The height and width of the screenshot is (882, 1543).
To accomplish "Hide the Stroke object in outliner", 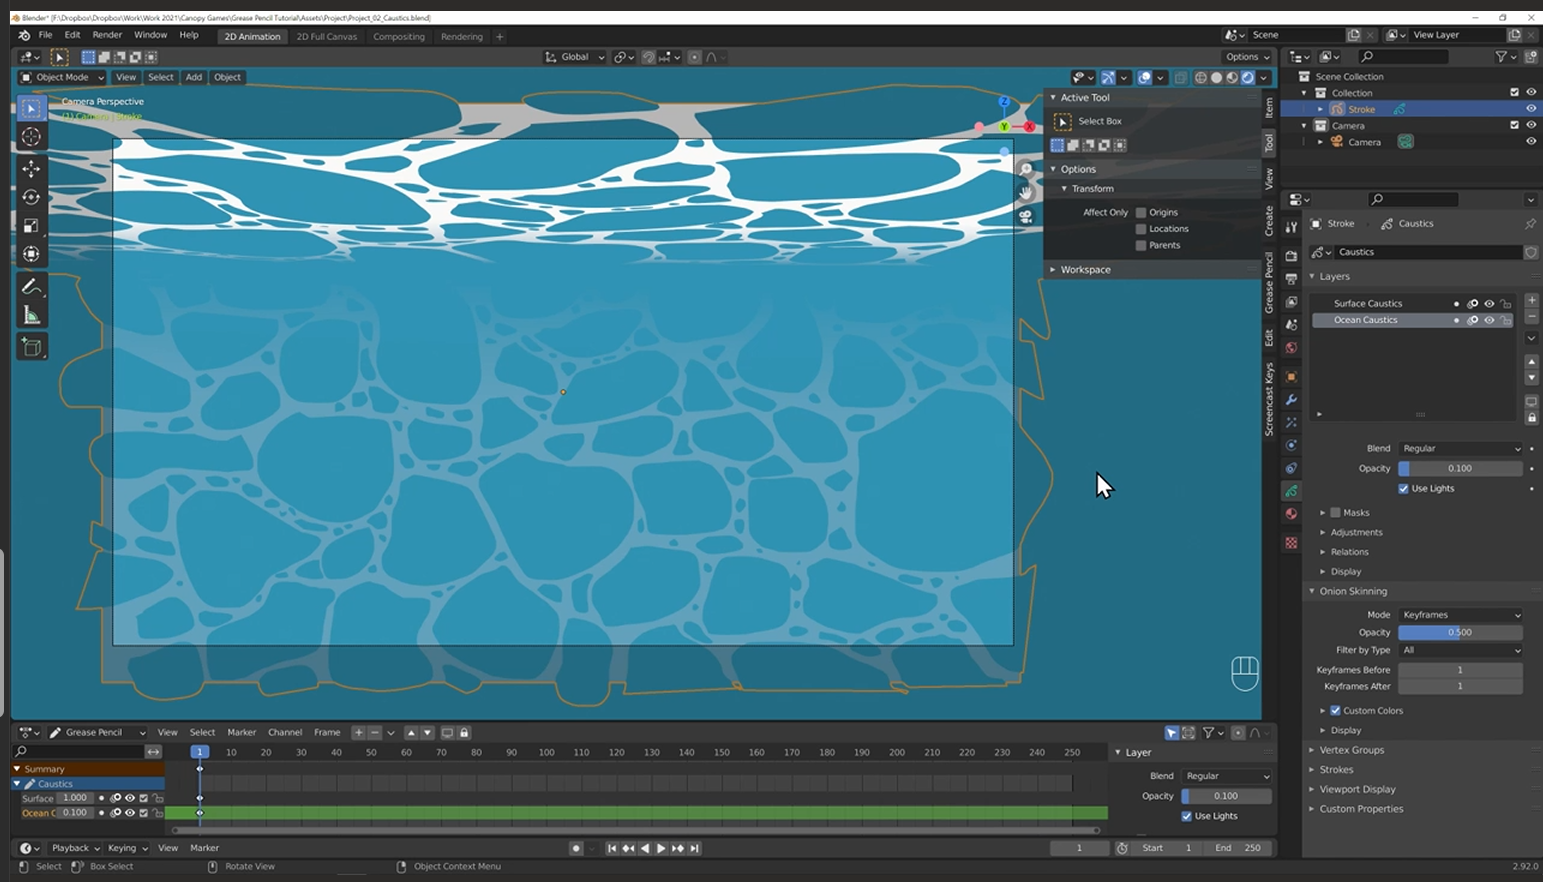I will point(1530,109).
